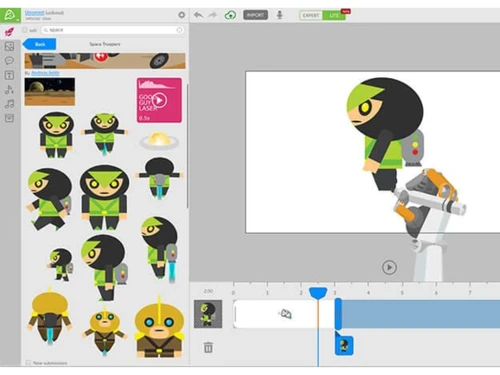Click the microphone record icon
The width and height of the screenshot is (500, 375).
pyautogui.click(x=280, y=15)
